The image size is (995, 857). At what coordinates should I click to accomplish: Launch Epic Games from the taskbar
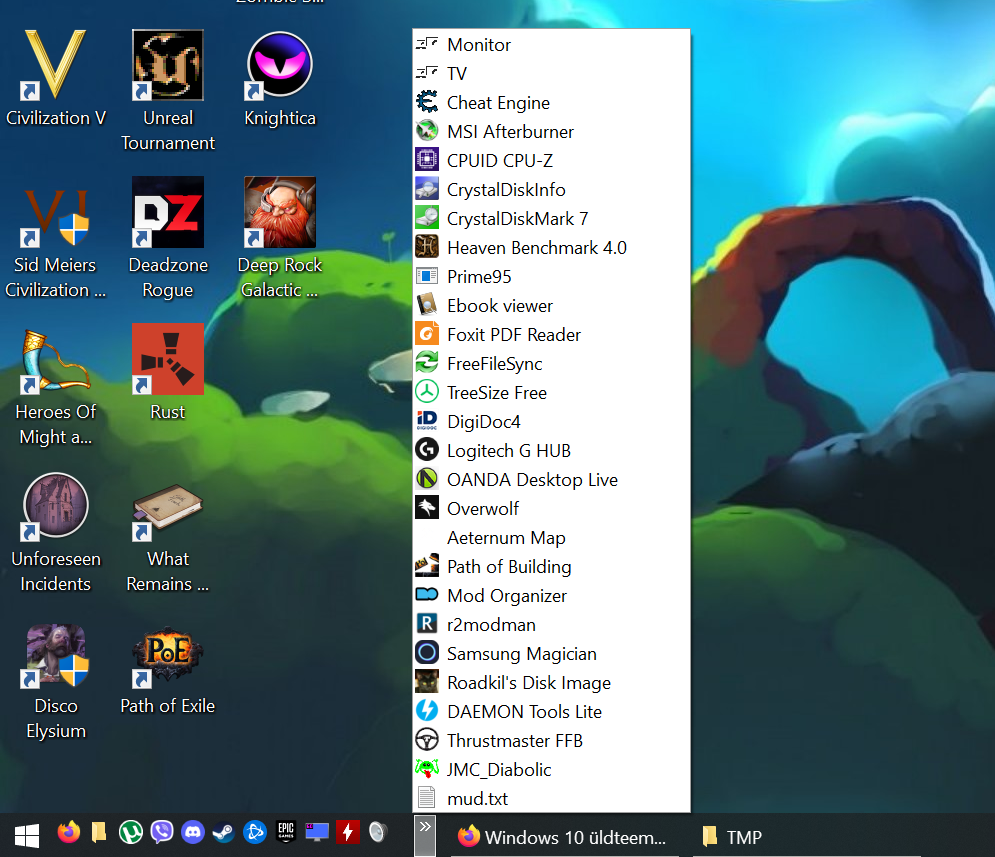pos(286,832)
